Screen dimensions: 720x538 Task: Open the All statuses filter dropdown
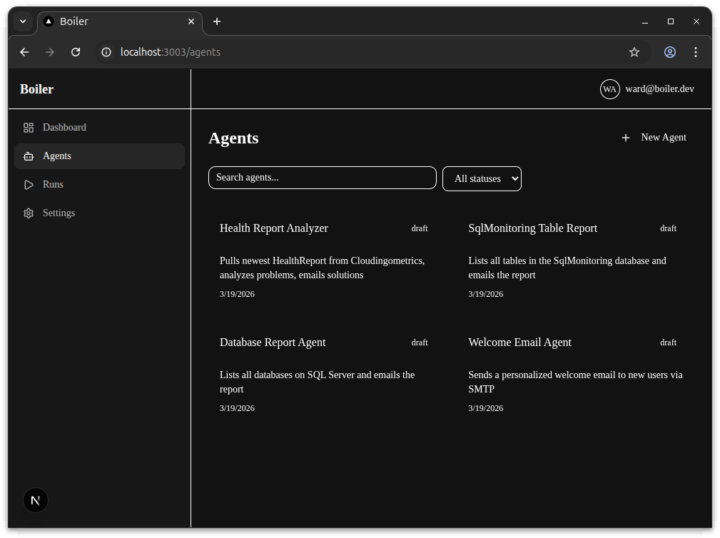tap(481, 179)
